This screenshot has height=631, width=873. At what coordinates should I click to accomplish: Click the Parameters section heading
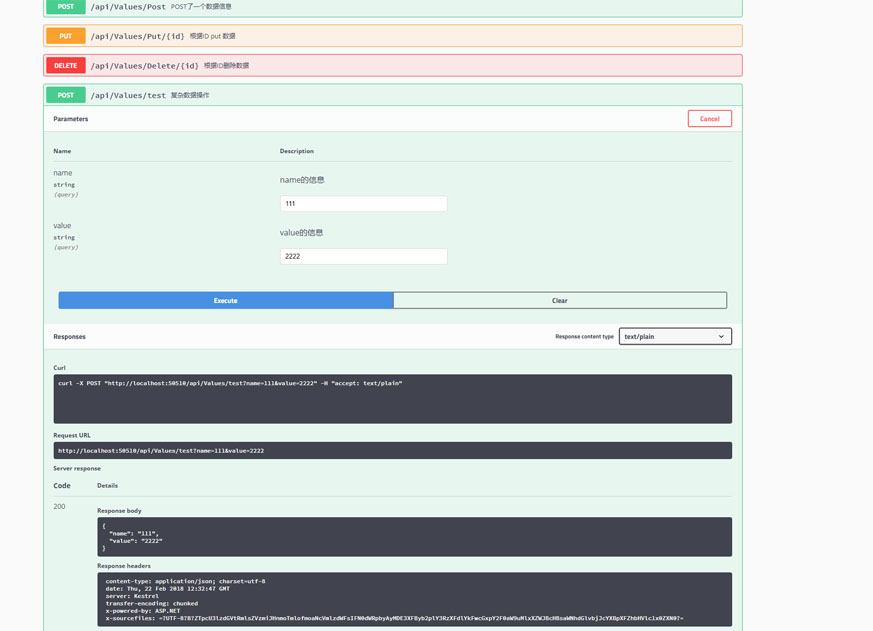[71, 119]
